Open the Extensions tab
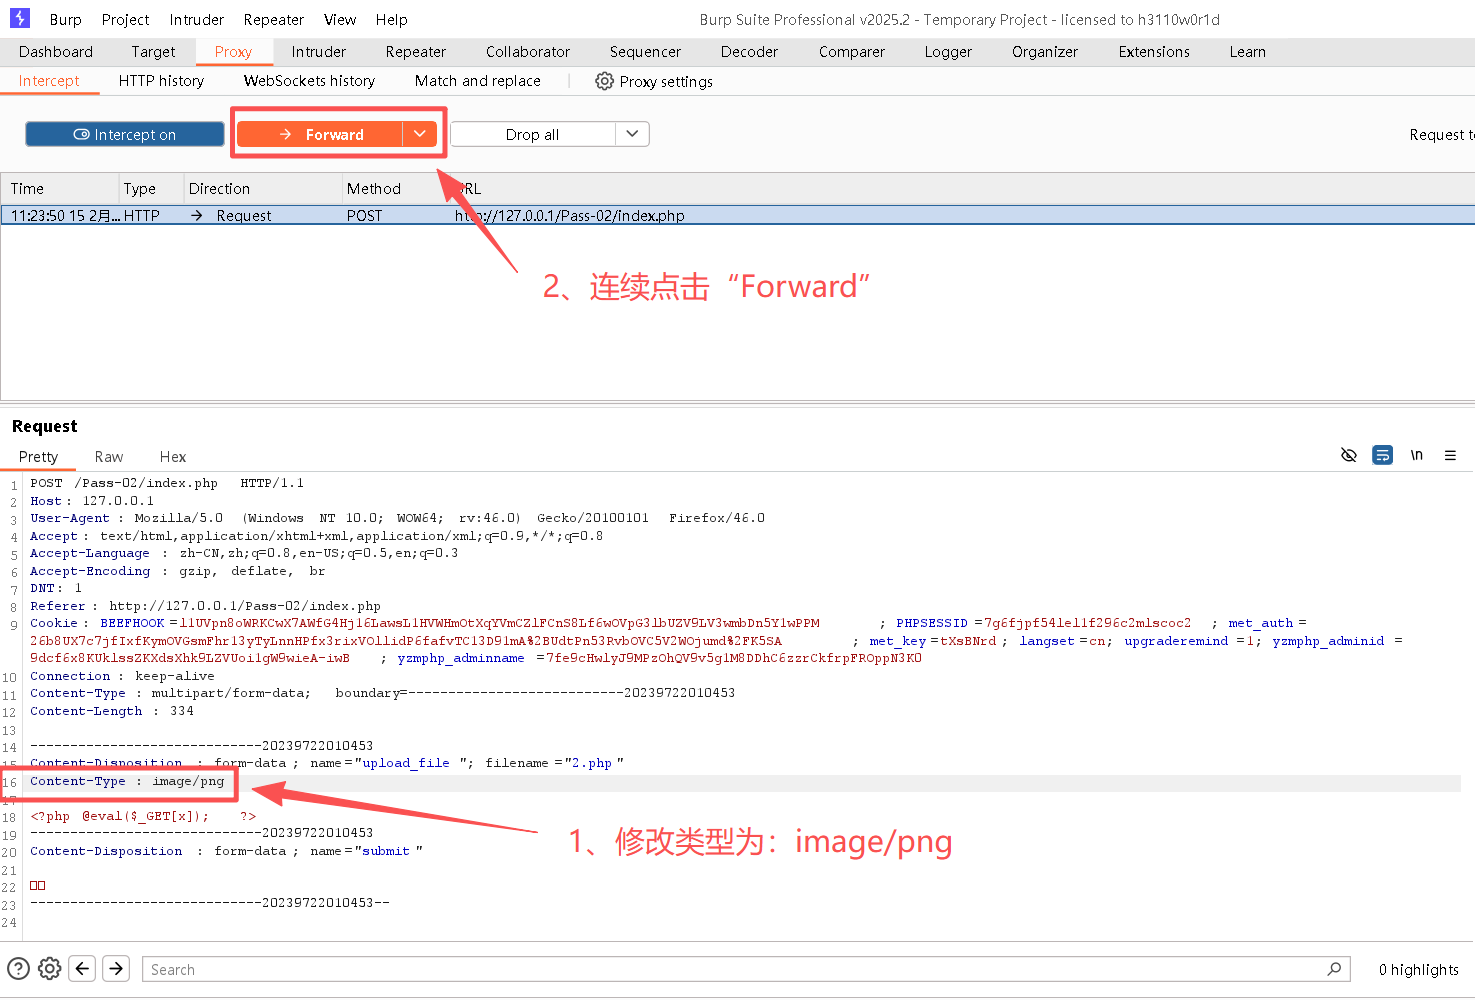 [1154, 52]
